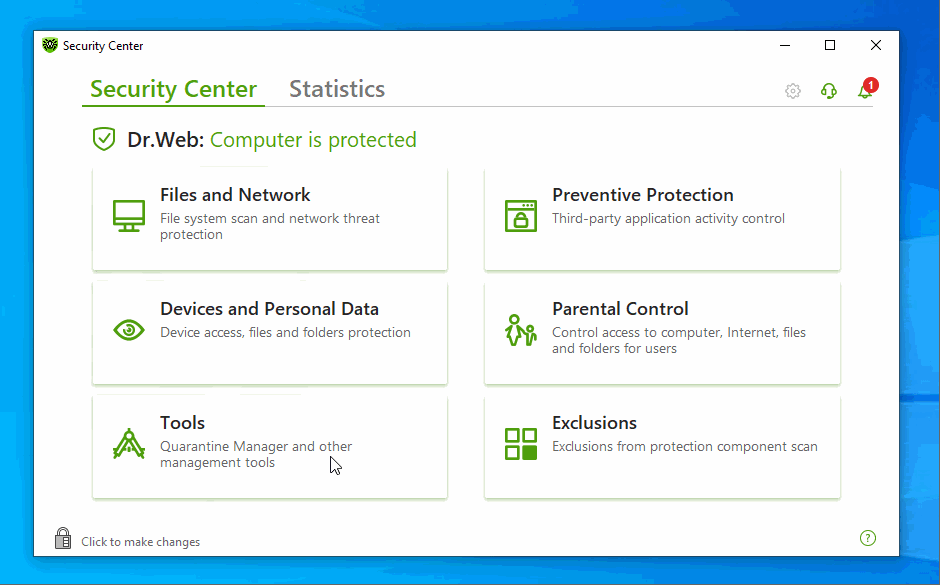Click the Exclusions squares icon
This screenshot has width=940, height=585.
[521, 444]
